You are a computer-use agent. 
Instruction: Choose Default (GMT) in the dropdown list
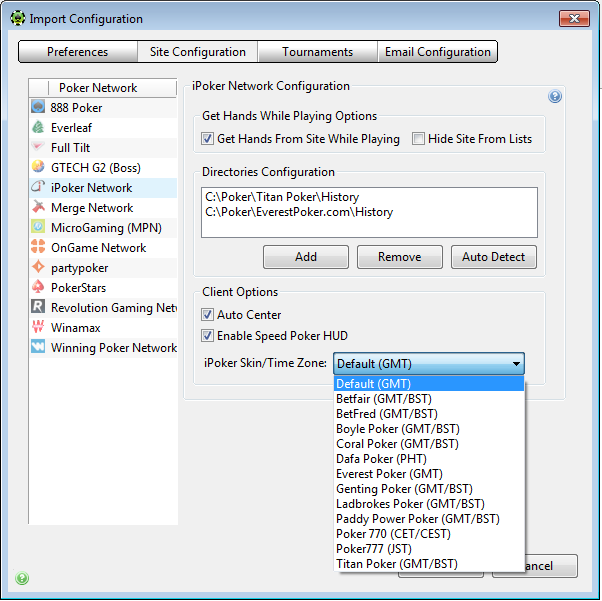click(429, 384)
